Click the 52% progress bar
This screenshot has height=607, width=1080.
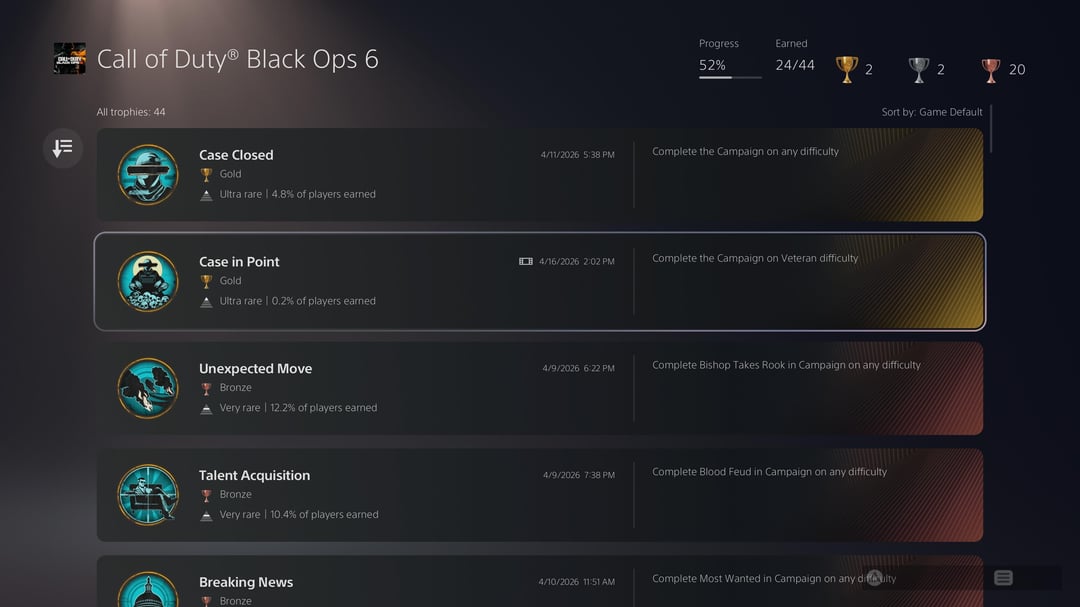point(730,77)
